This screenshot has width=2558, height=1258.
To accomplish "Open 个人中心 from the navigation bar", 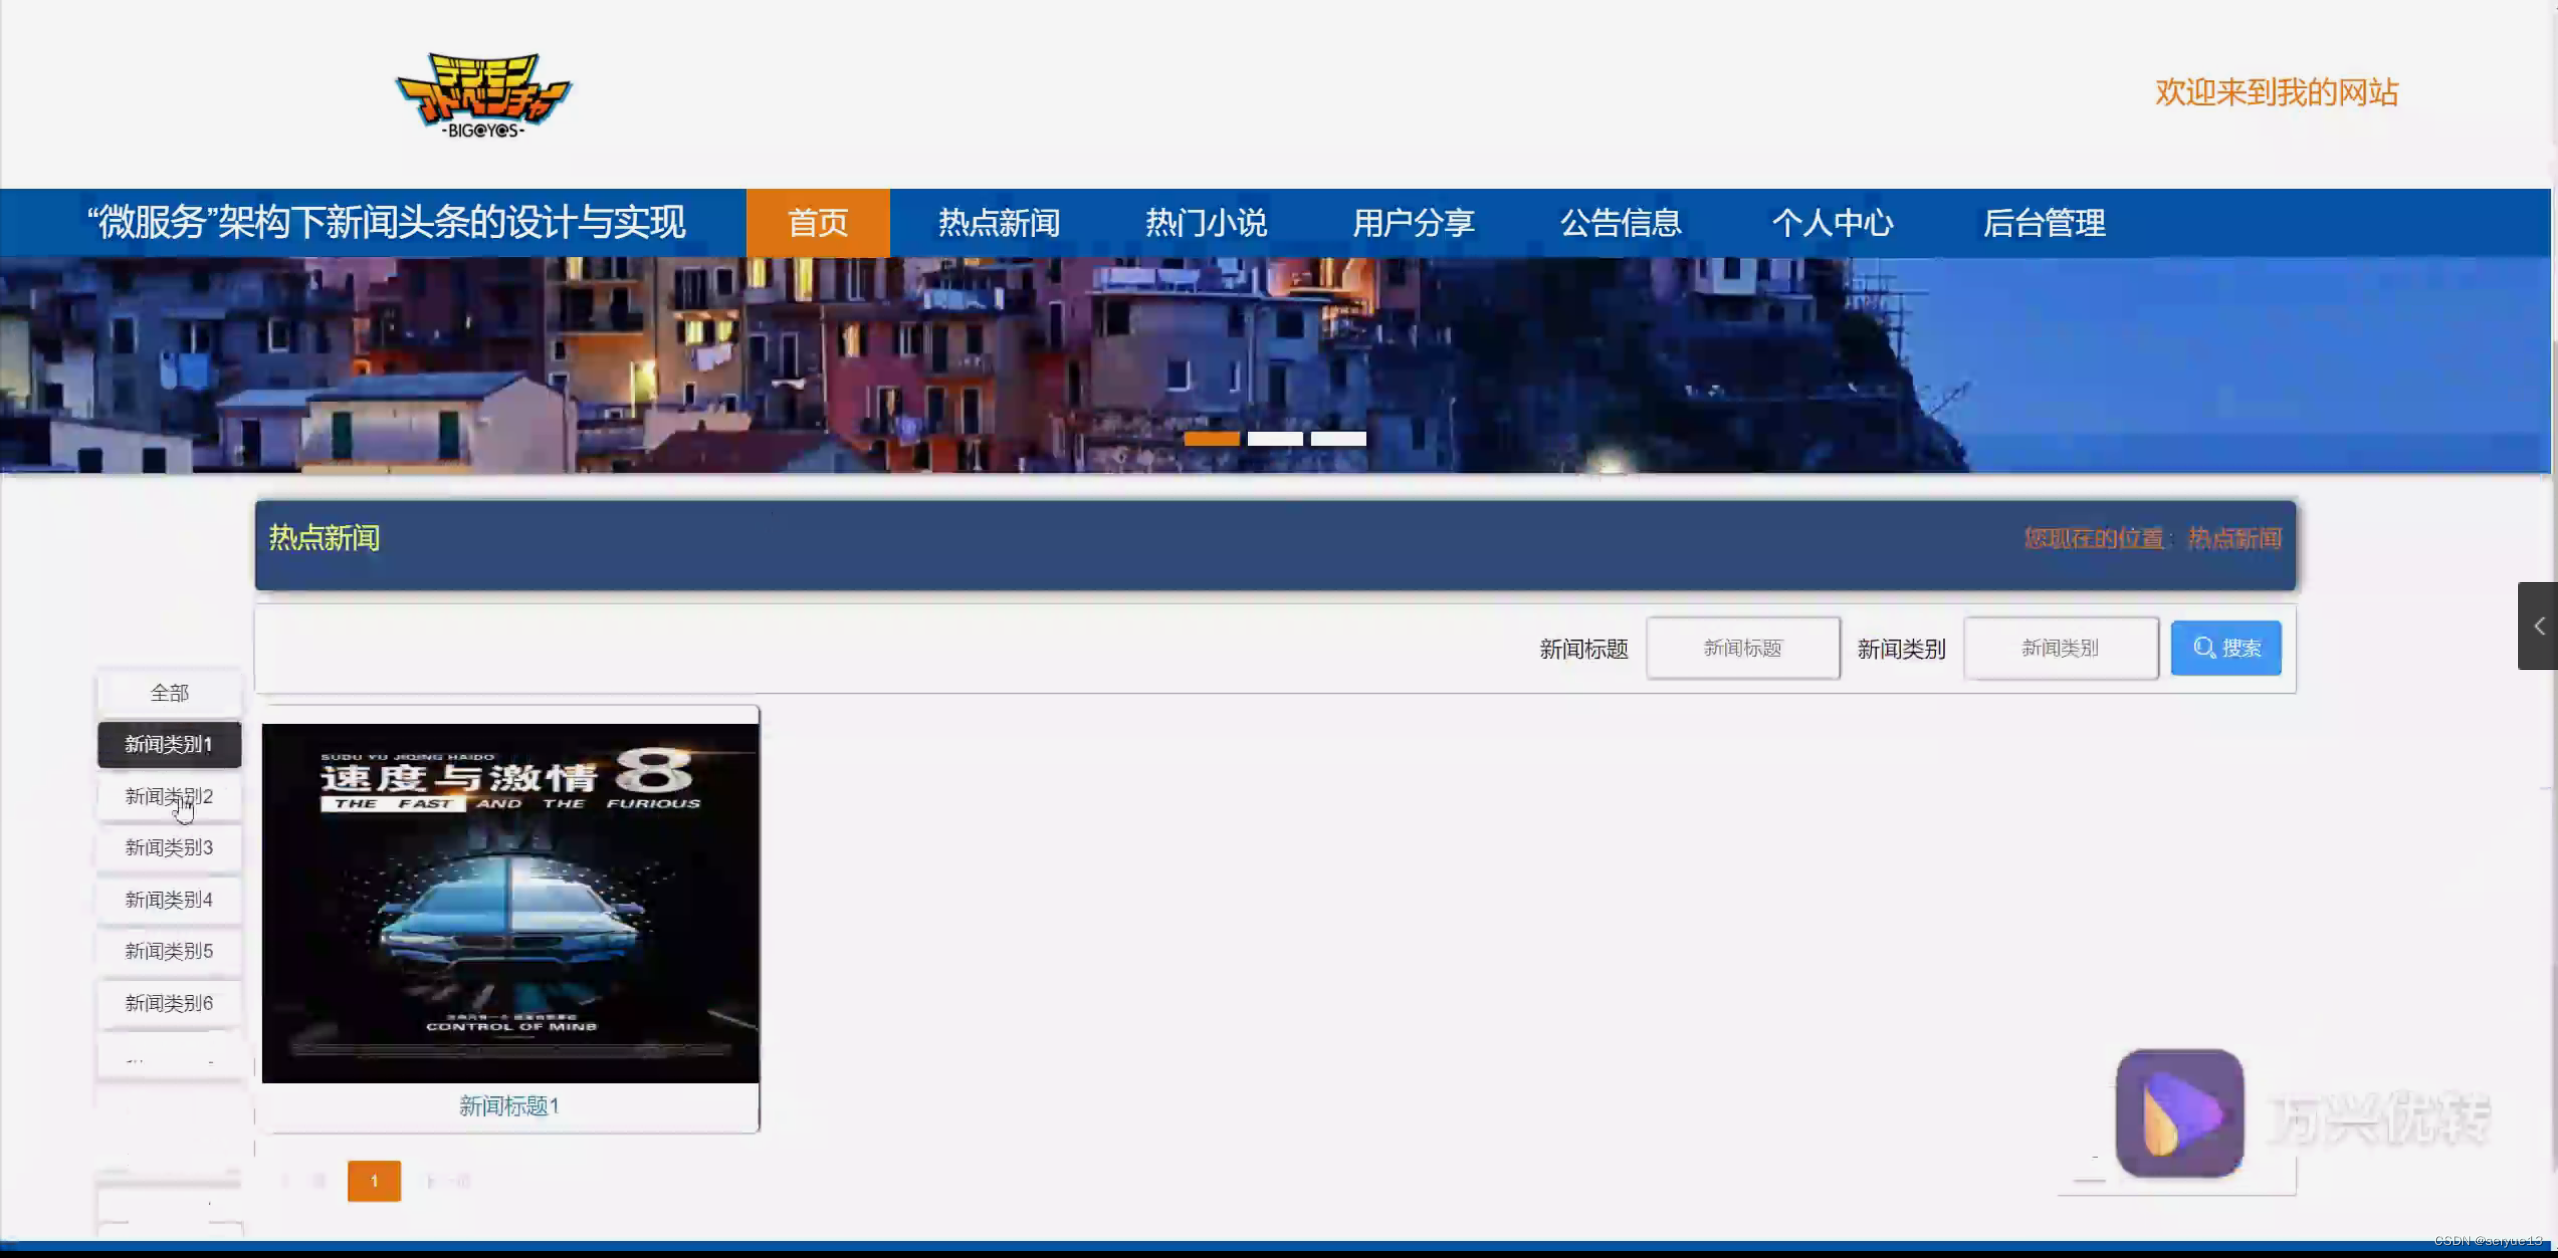I will pyautogui.click(x=1832, y=222).
